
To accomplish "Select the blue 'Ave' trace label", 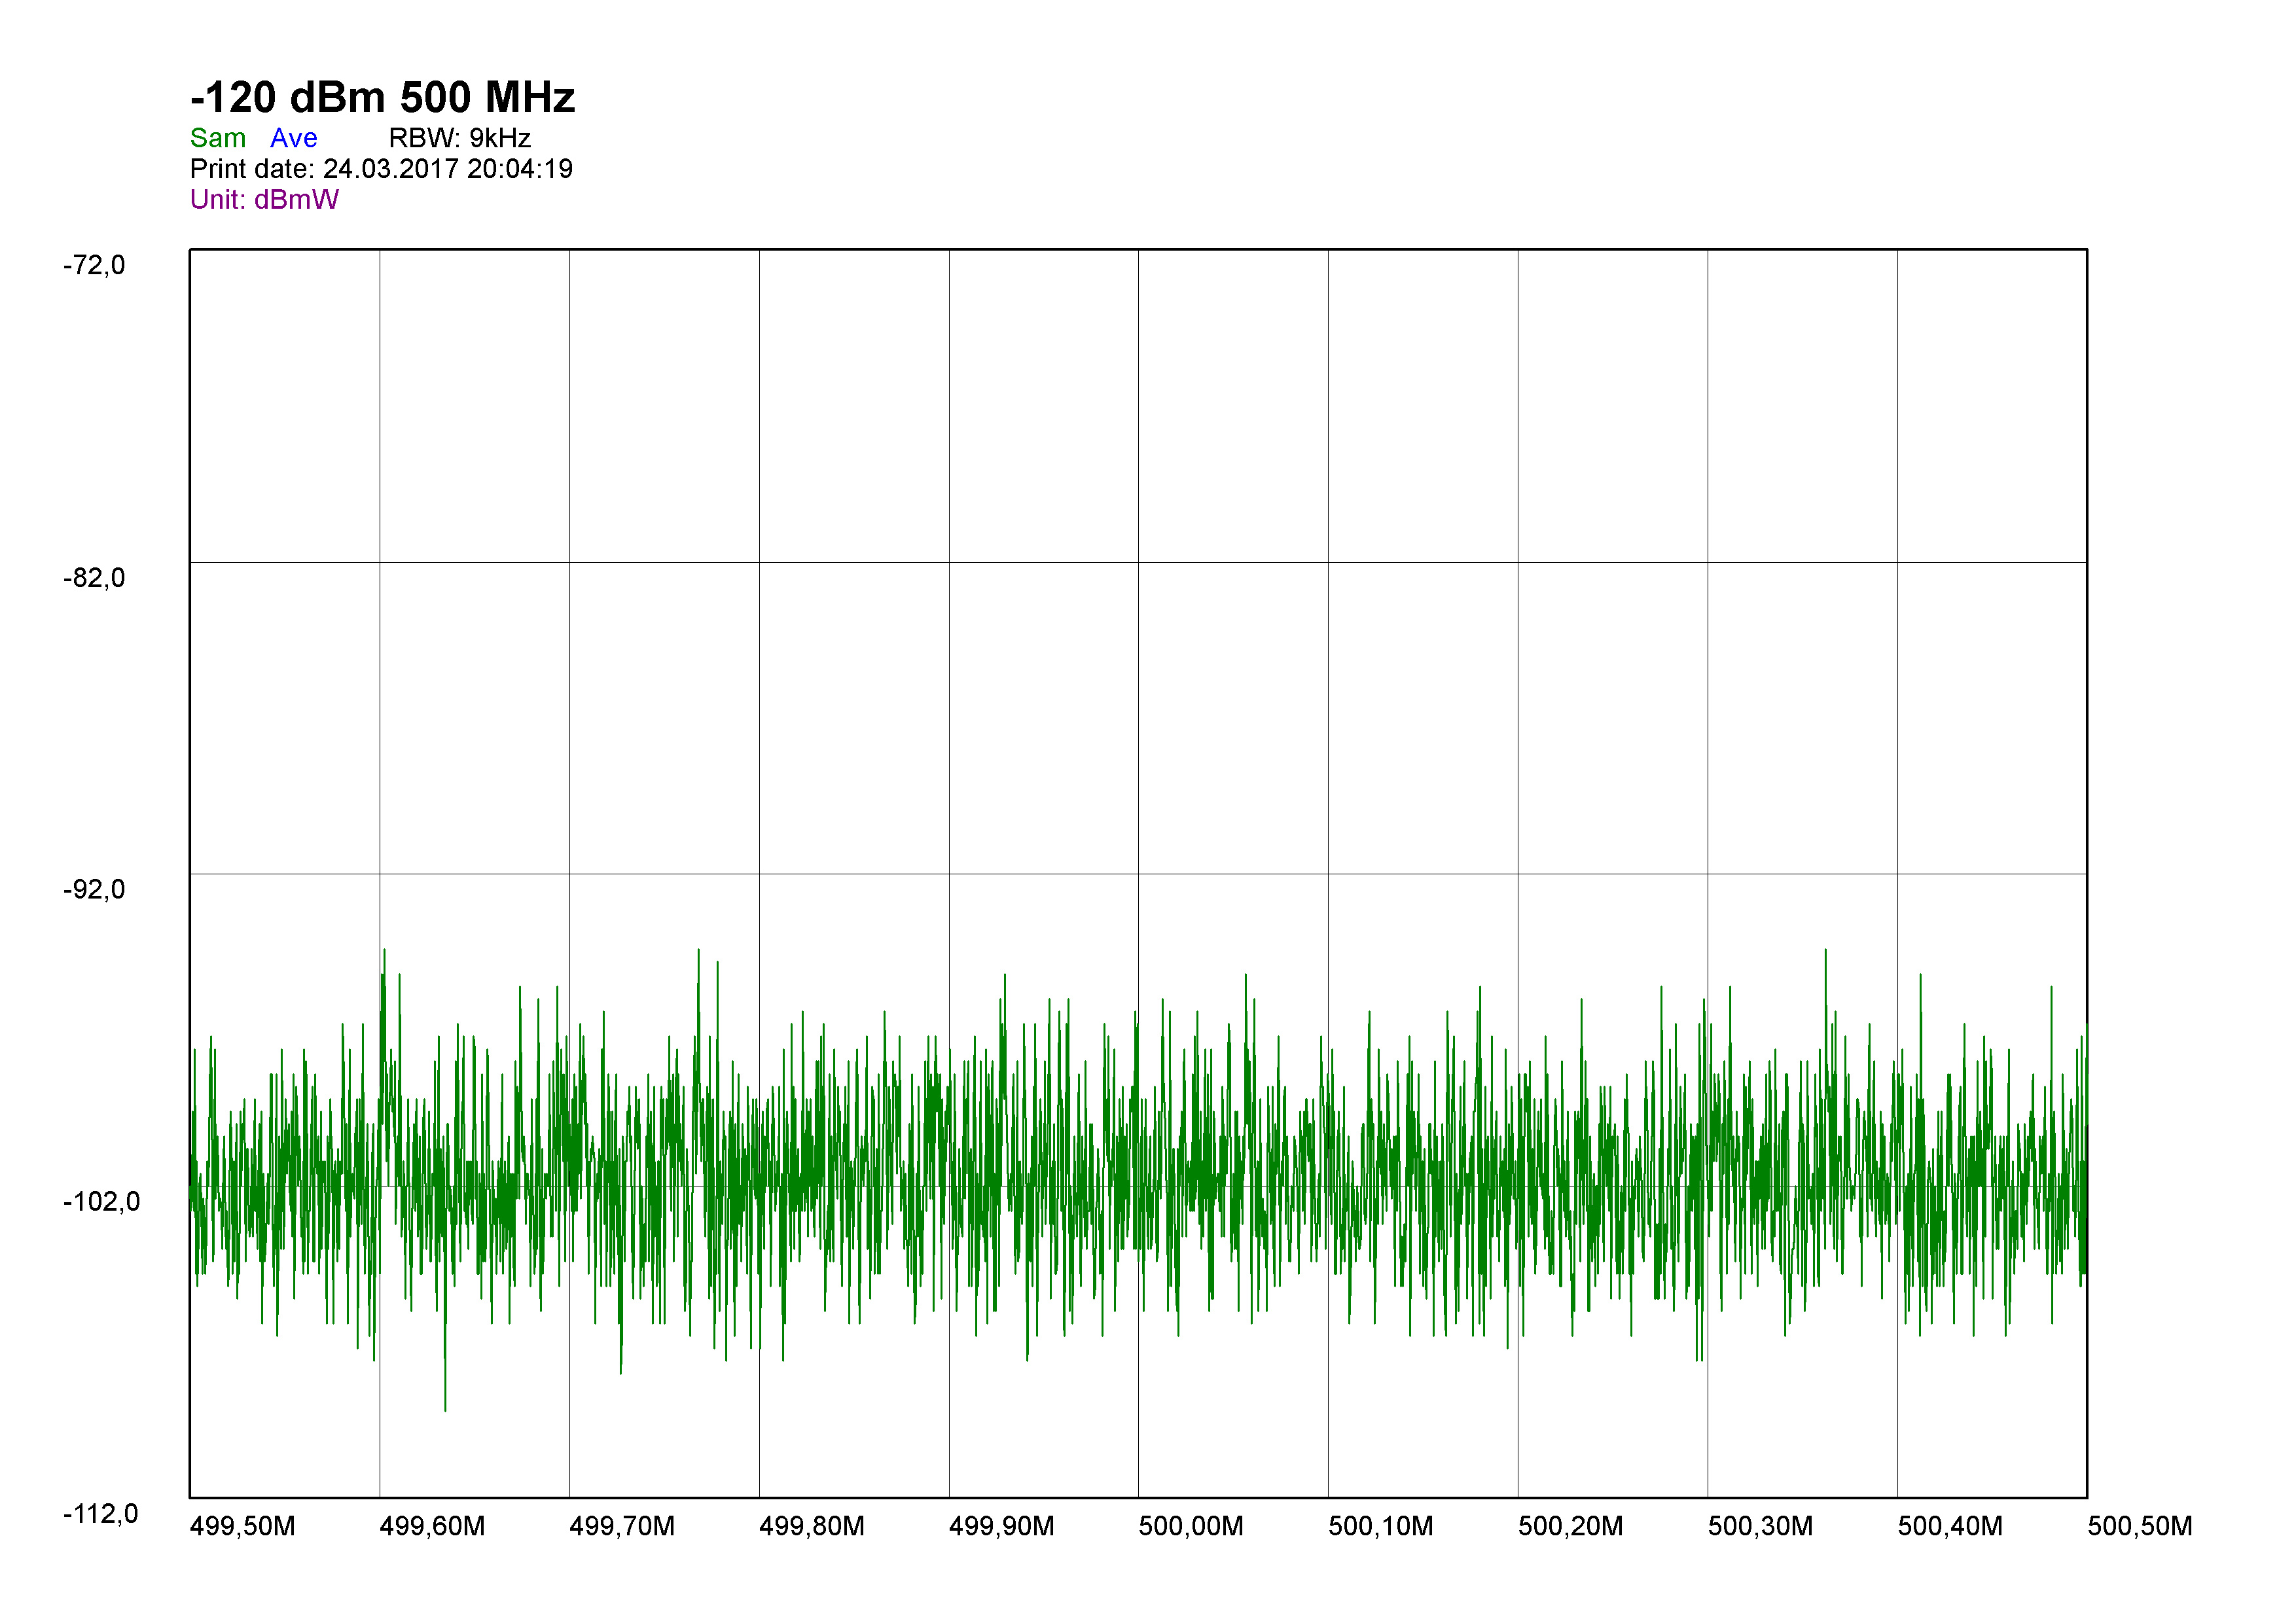I will point(293,138).
